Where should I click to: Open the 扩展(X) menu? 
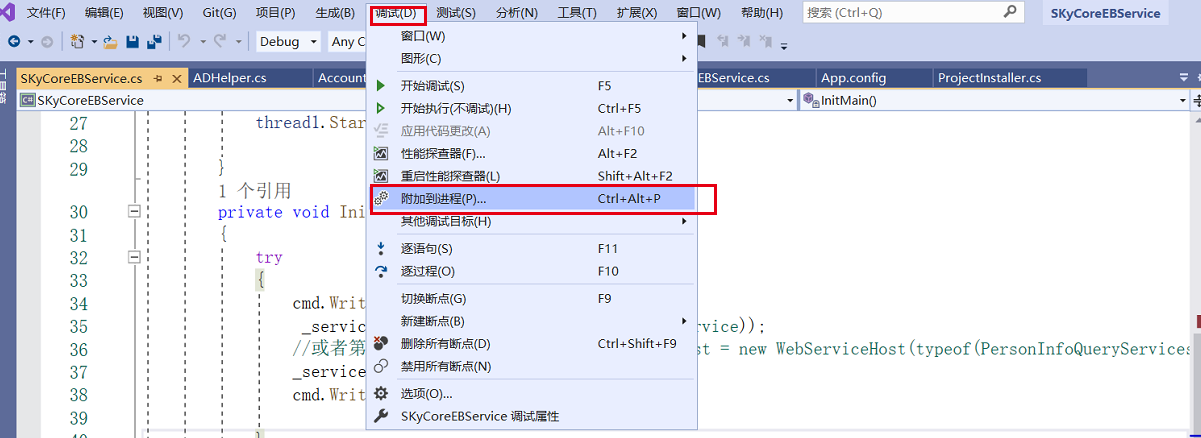(637, 13)
